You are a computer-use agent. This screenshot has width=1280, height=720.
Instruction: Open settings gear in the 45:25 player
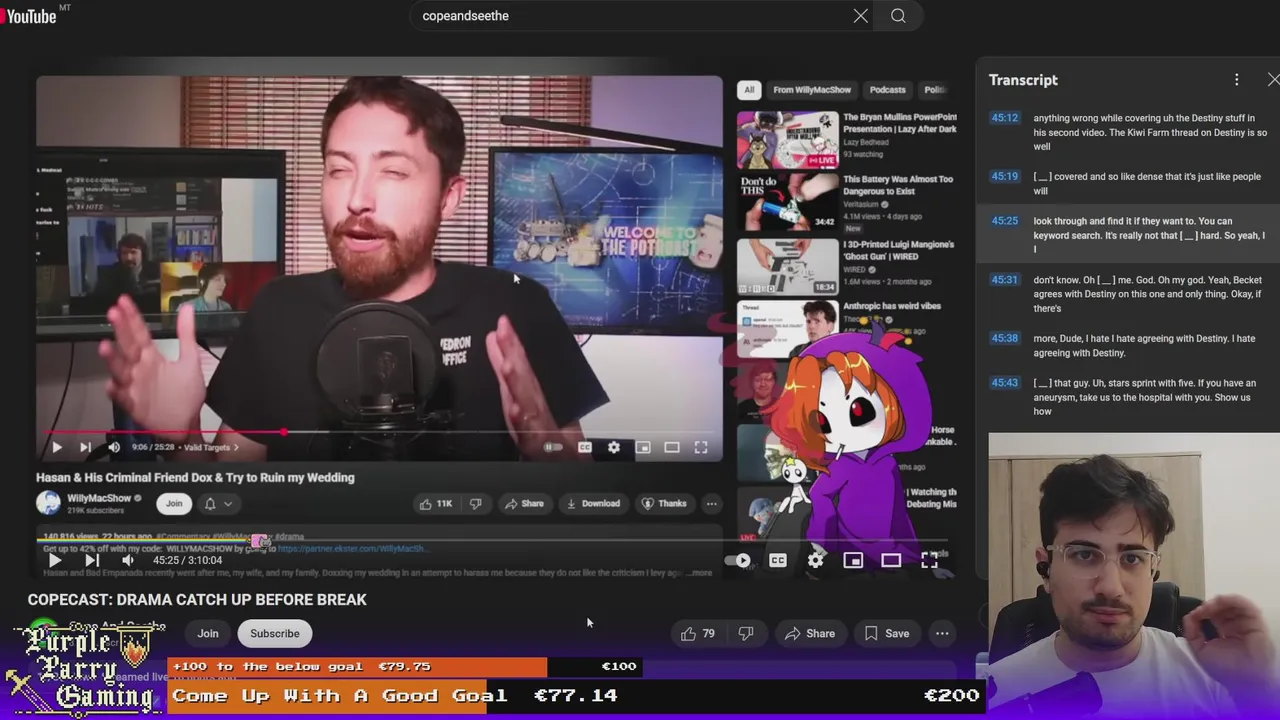[816, 561]
